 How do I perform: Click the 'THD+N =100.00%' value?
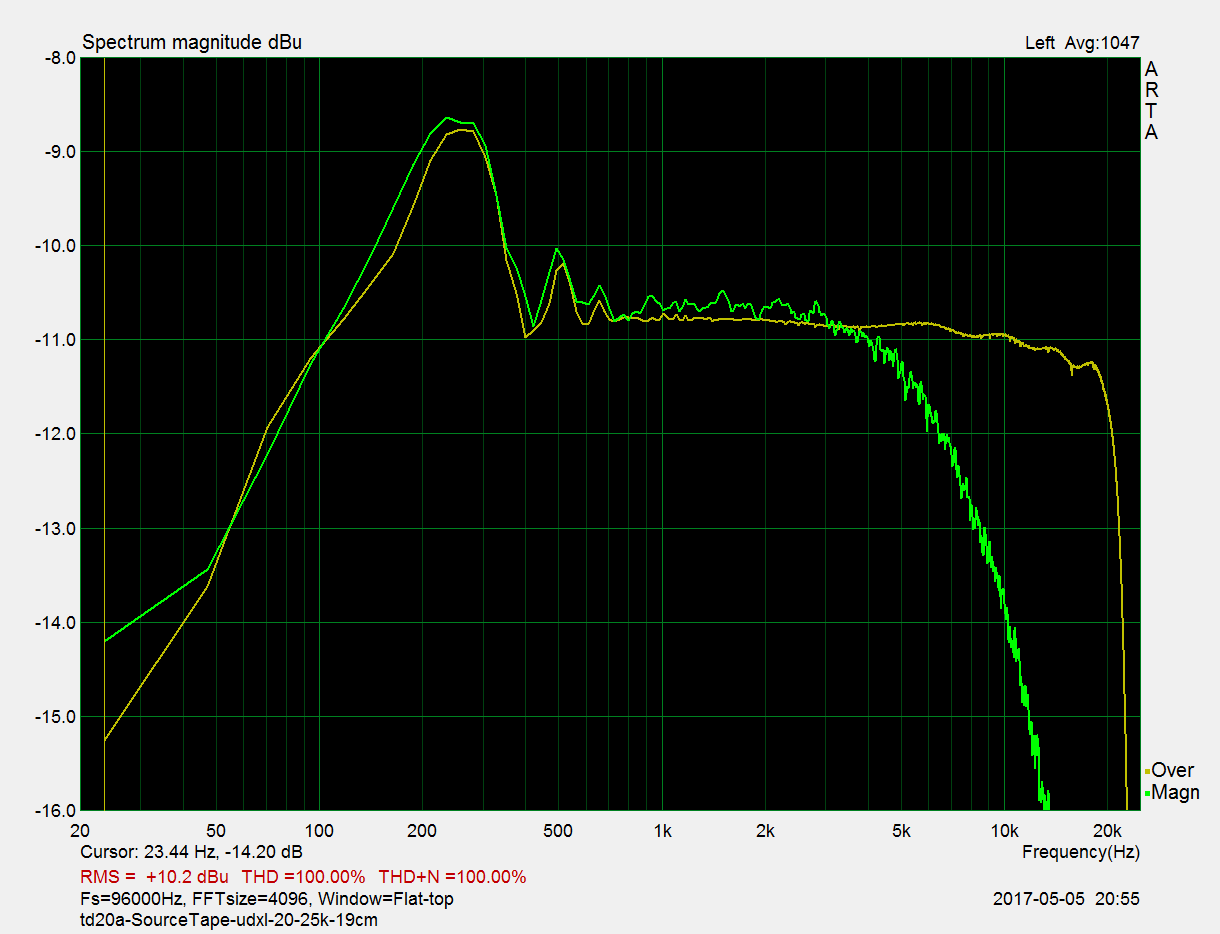452,877
